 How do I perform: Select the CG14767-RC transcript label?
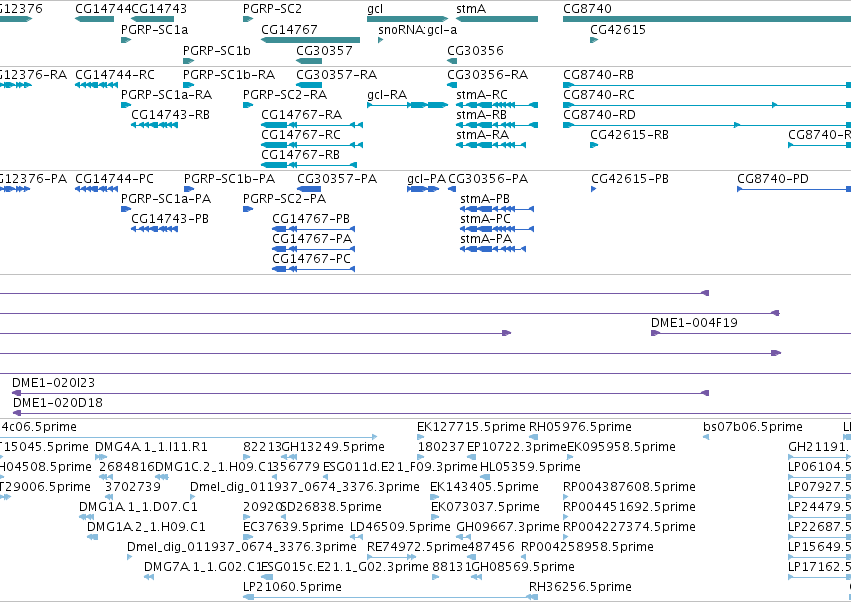(301, 135)
